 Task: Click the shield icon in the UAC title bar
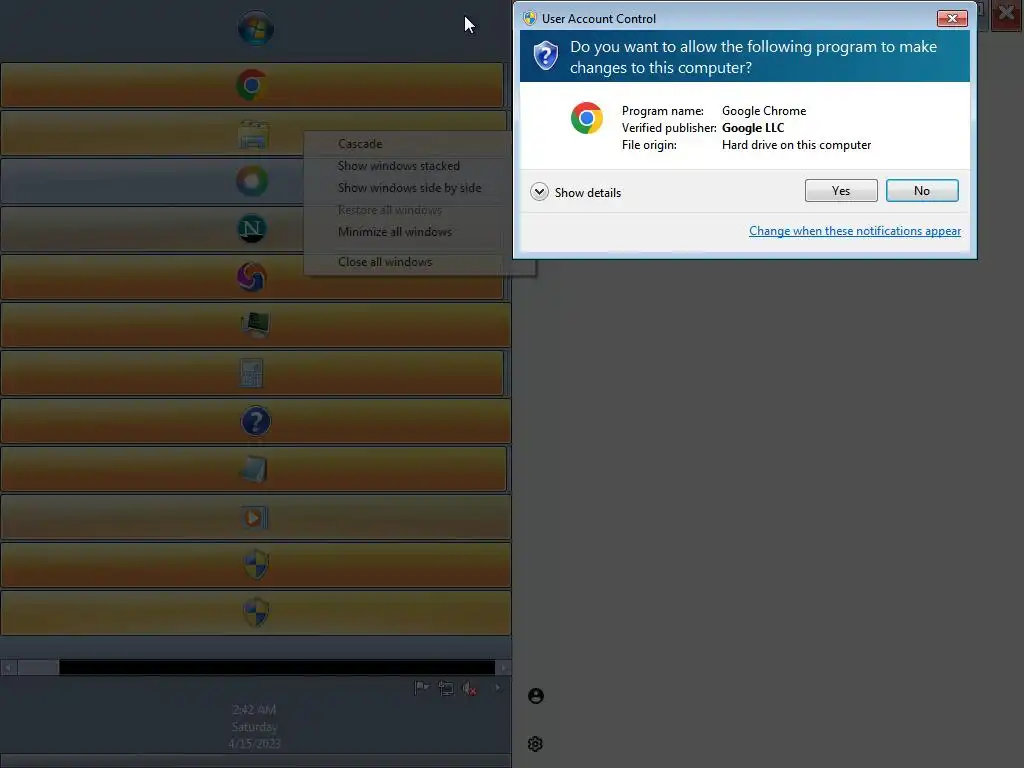tap(530, 18)
